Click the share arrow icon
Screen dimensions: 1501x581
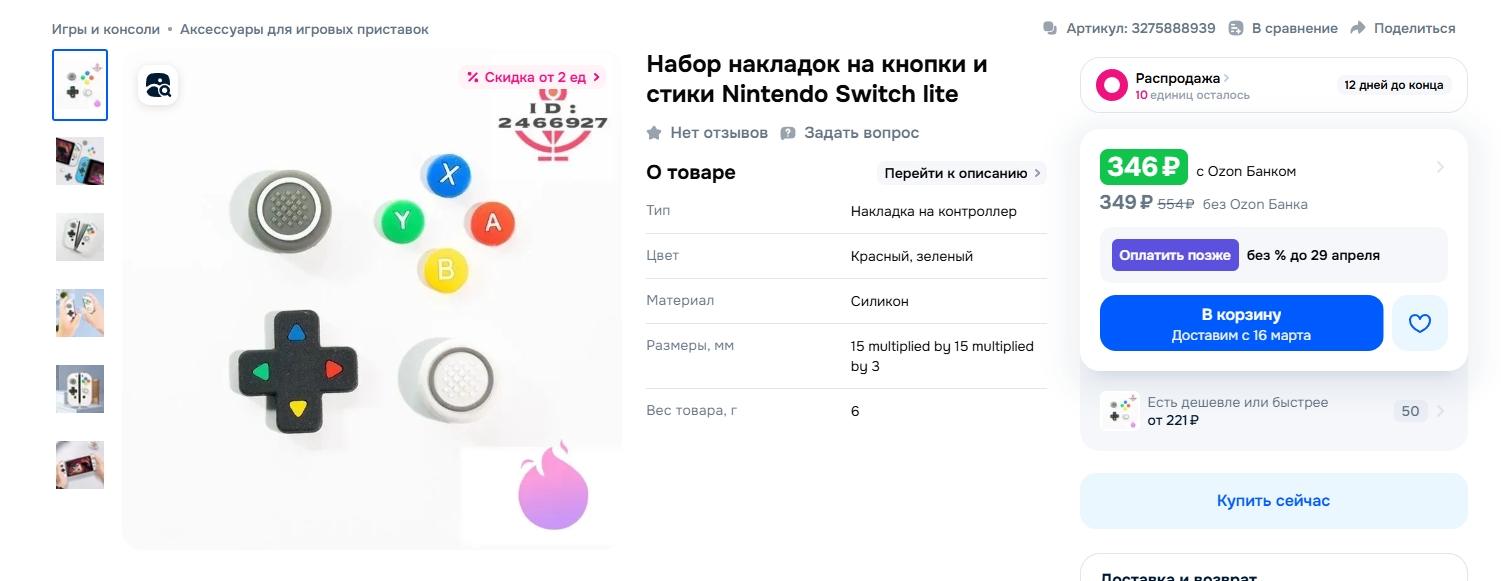tap(1358, 28)
